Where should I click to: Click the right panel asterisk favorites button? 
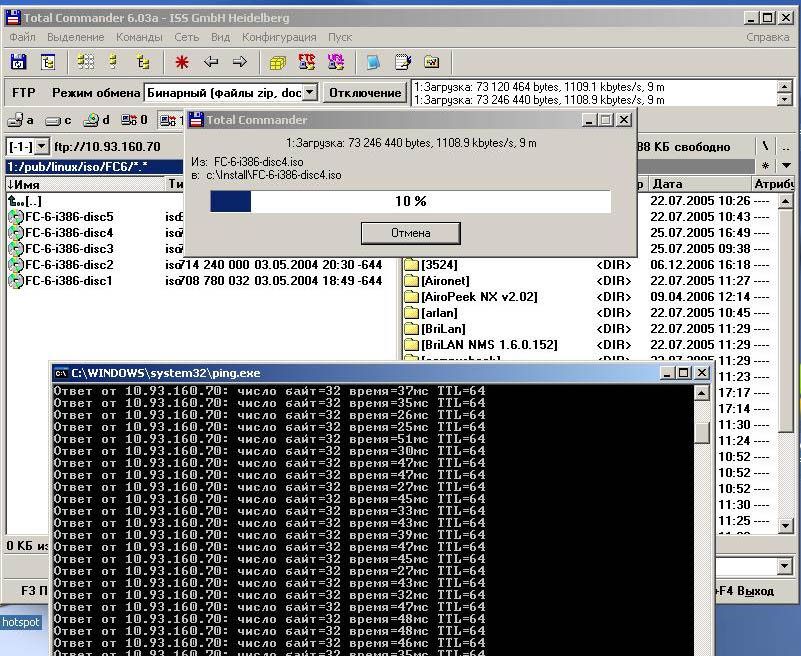pyautogui.click(x=765, y=166)
